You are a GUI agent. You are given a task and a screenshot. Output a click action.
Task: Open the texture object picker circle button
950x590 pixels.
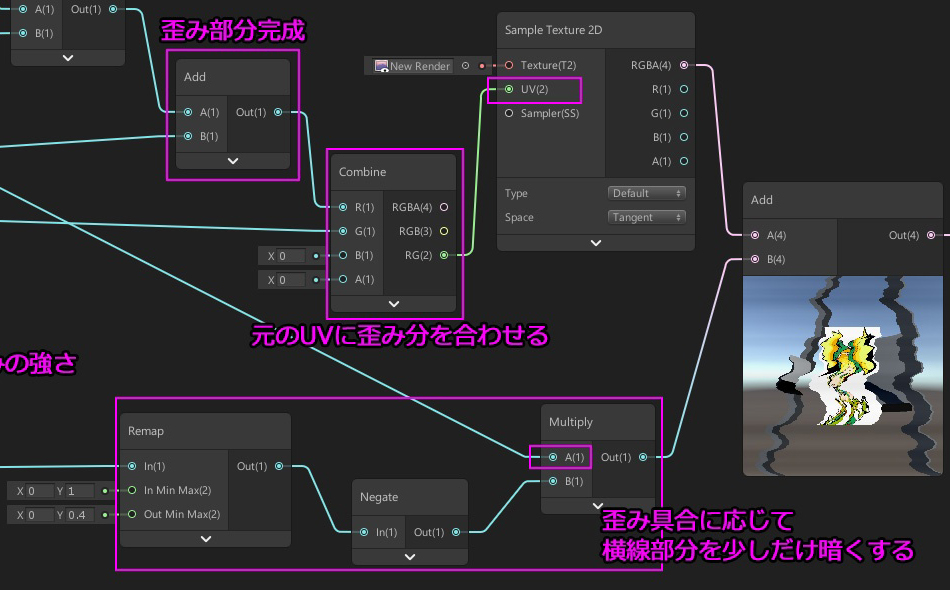point(465,66)
